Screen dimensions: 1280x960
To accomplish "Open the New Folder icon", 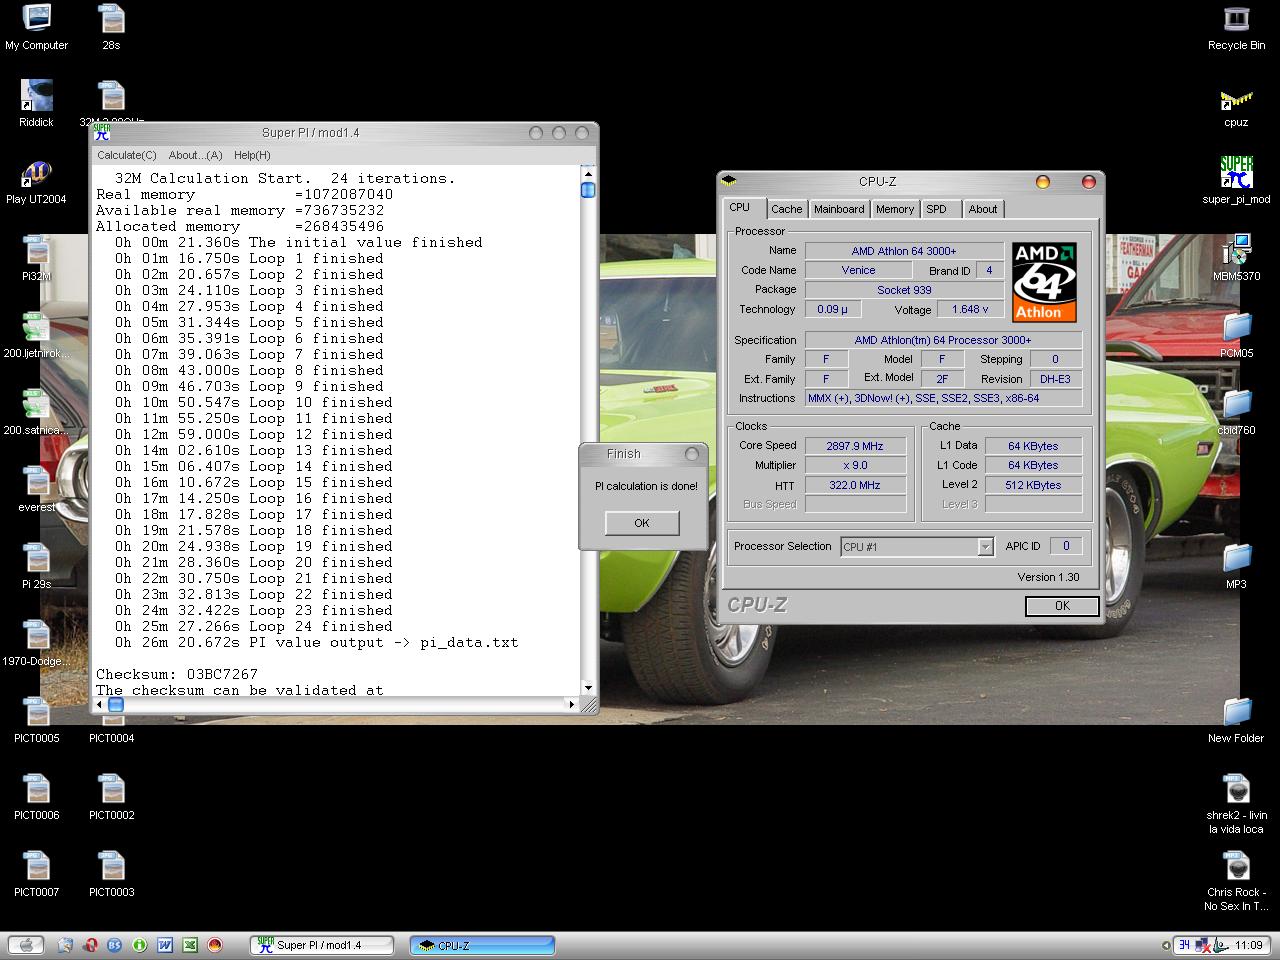I will tap(1236, 720).
